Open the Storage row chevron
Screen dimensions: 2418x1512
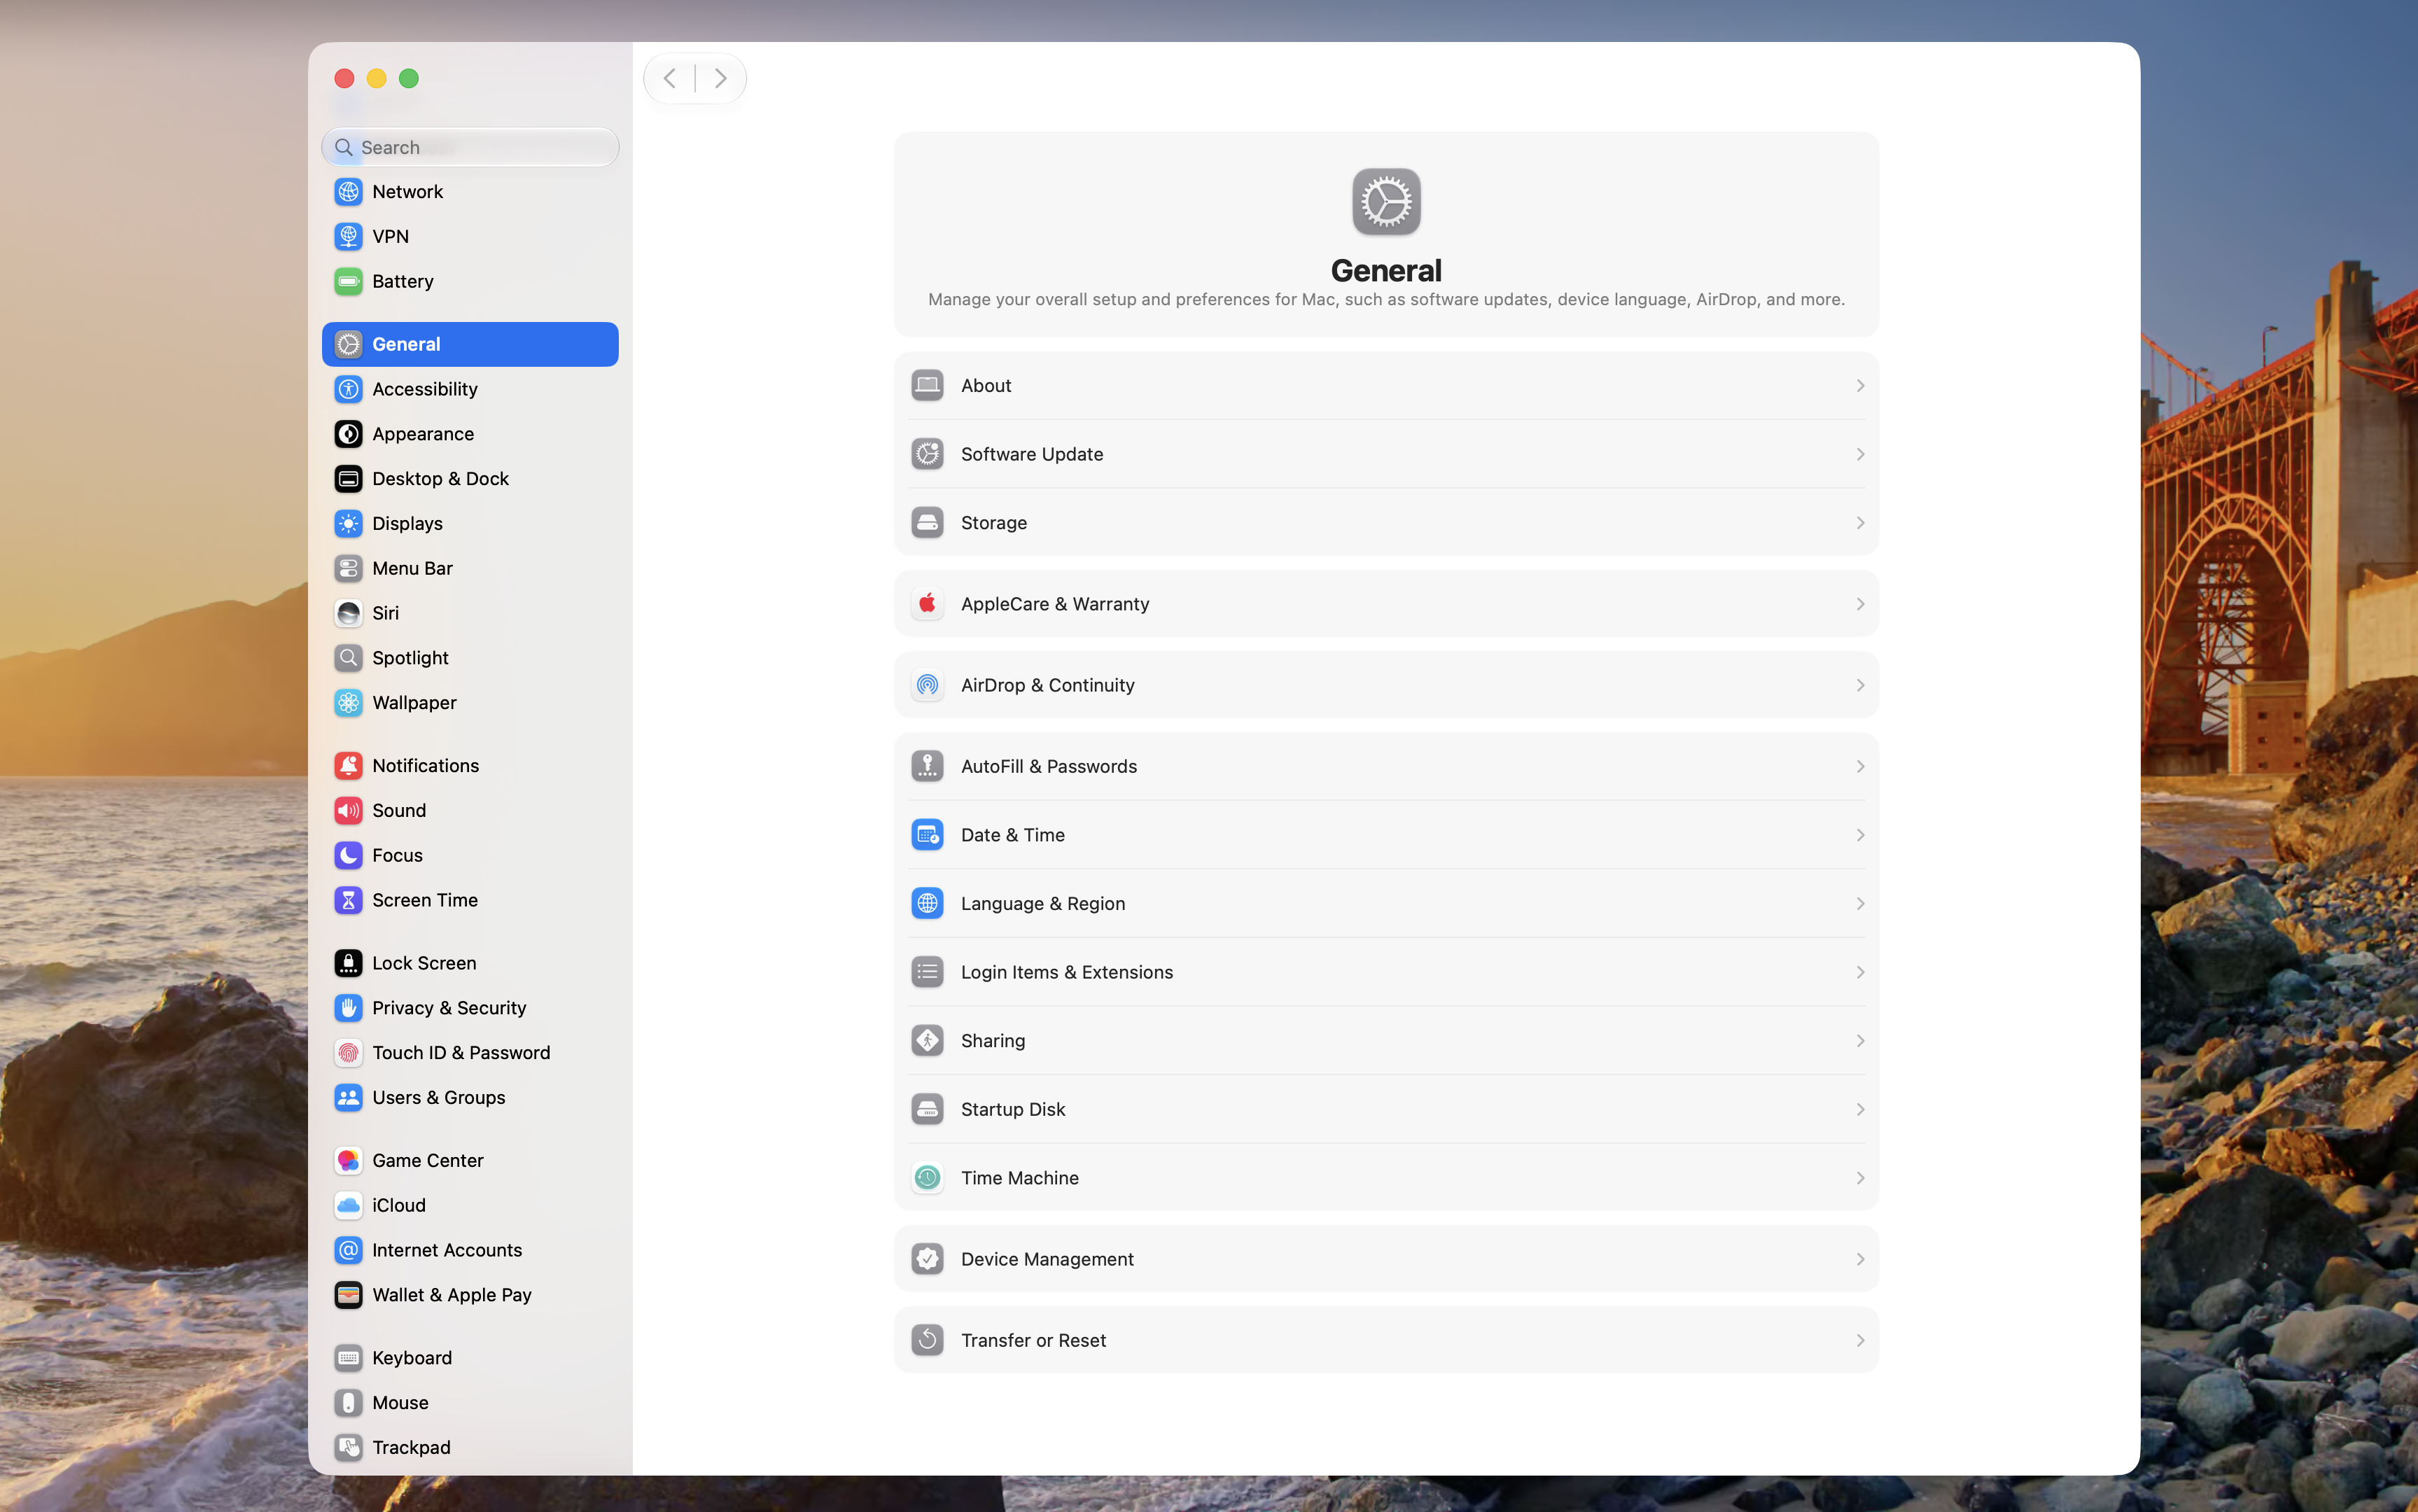(x=1860, y=523)
